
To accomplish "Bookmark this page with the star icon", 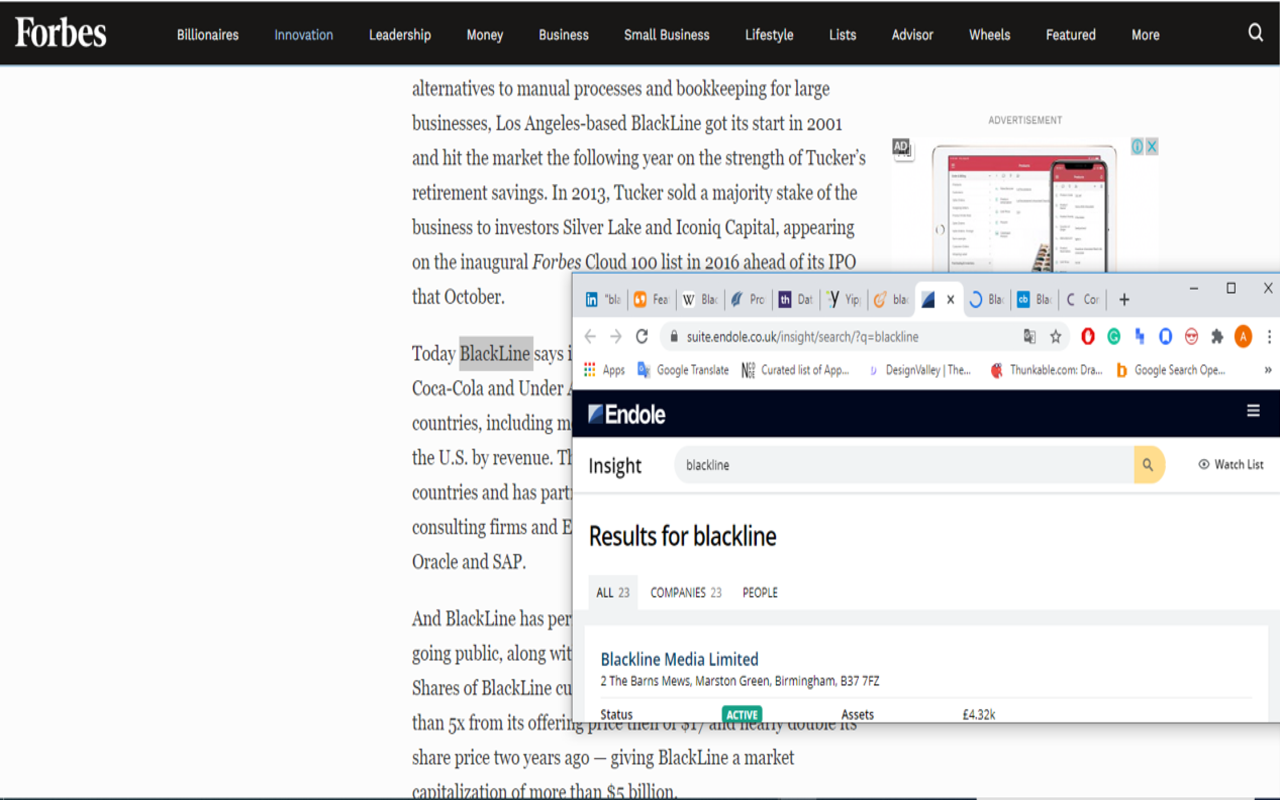I will (x=1055, y=337).
